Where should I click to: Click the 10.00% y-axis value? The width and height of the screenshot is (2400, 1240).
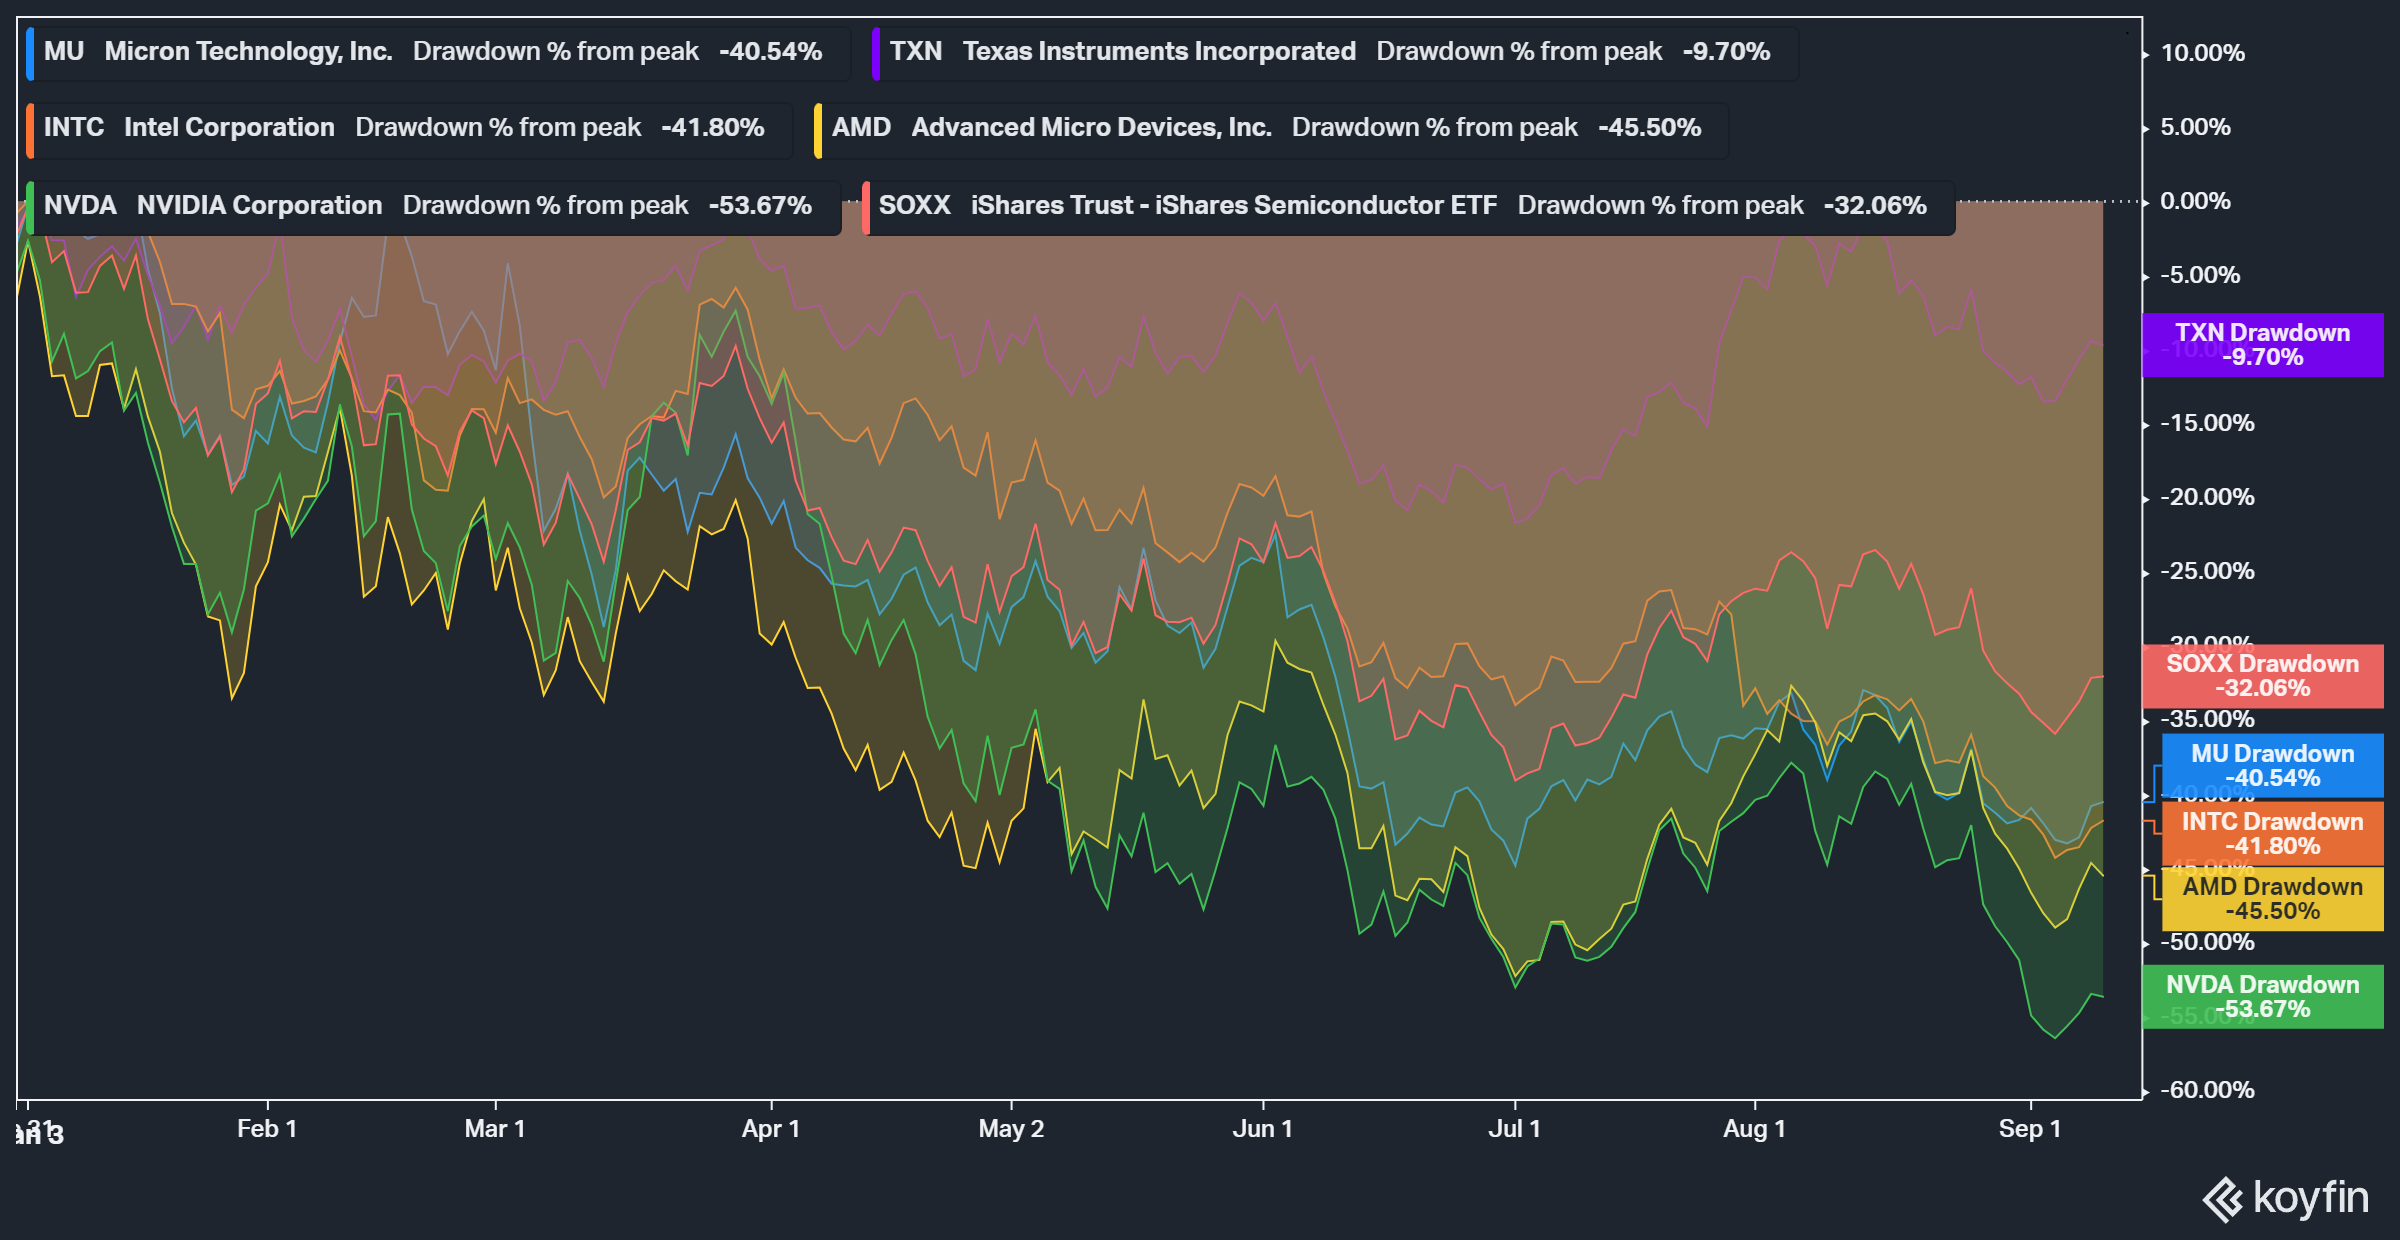click(2203, 53)
